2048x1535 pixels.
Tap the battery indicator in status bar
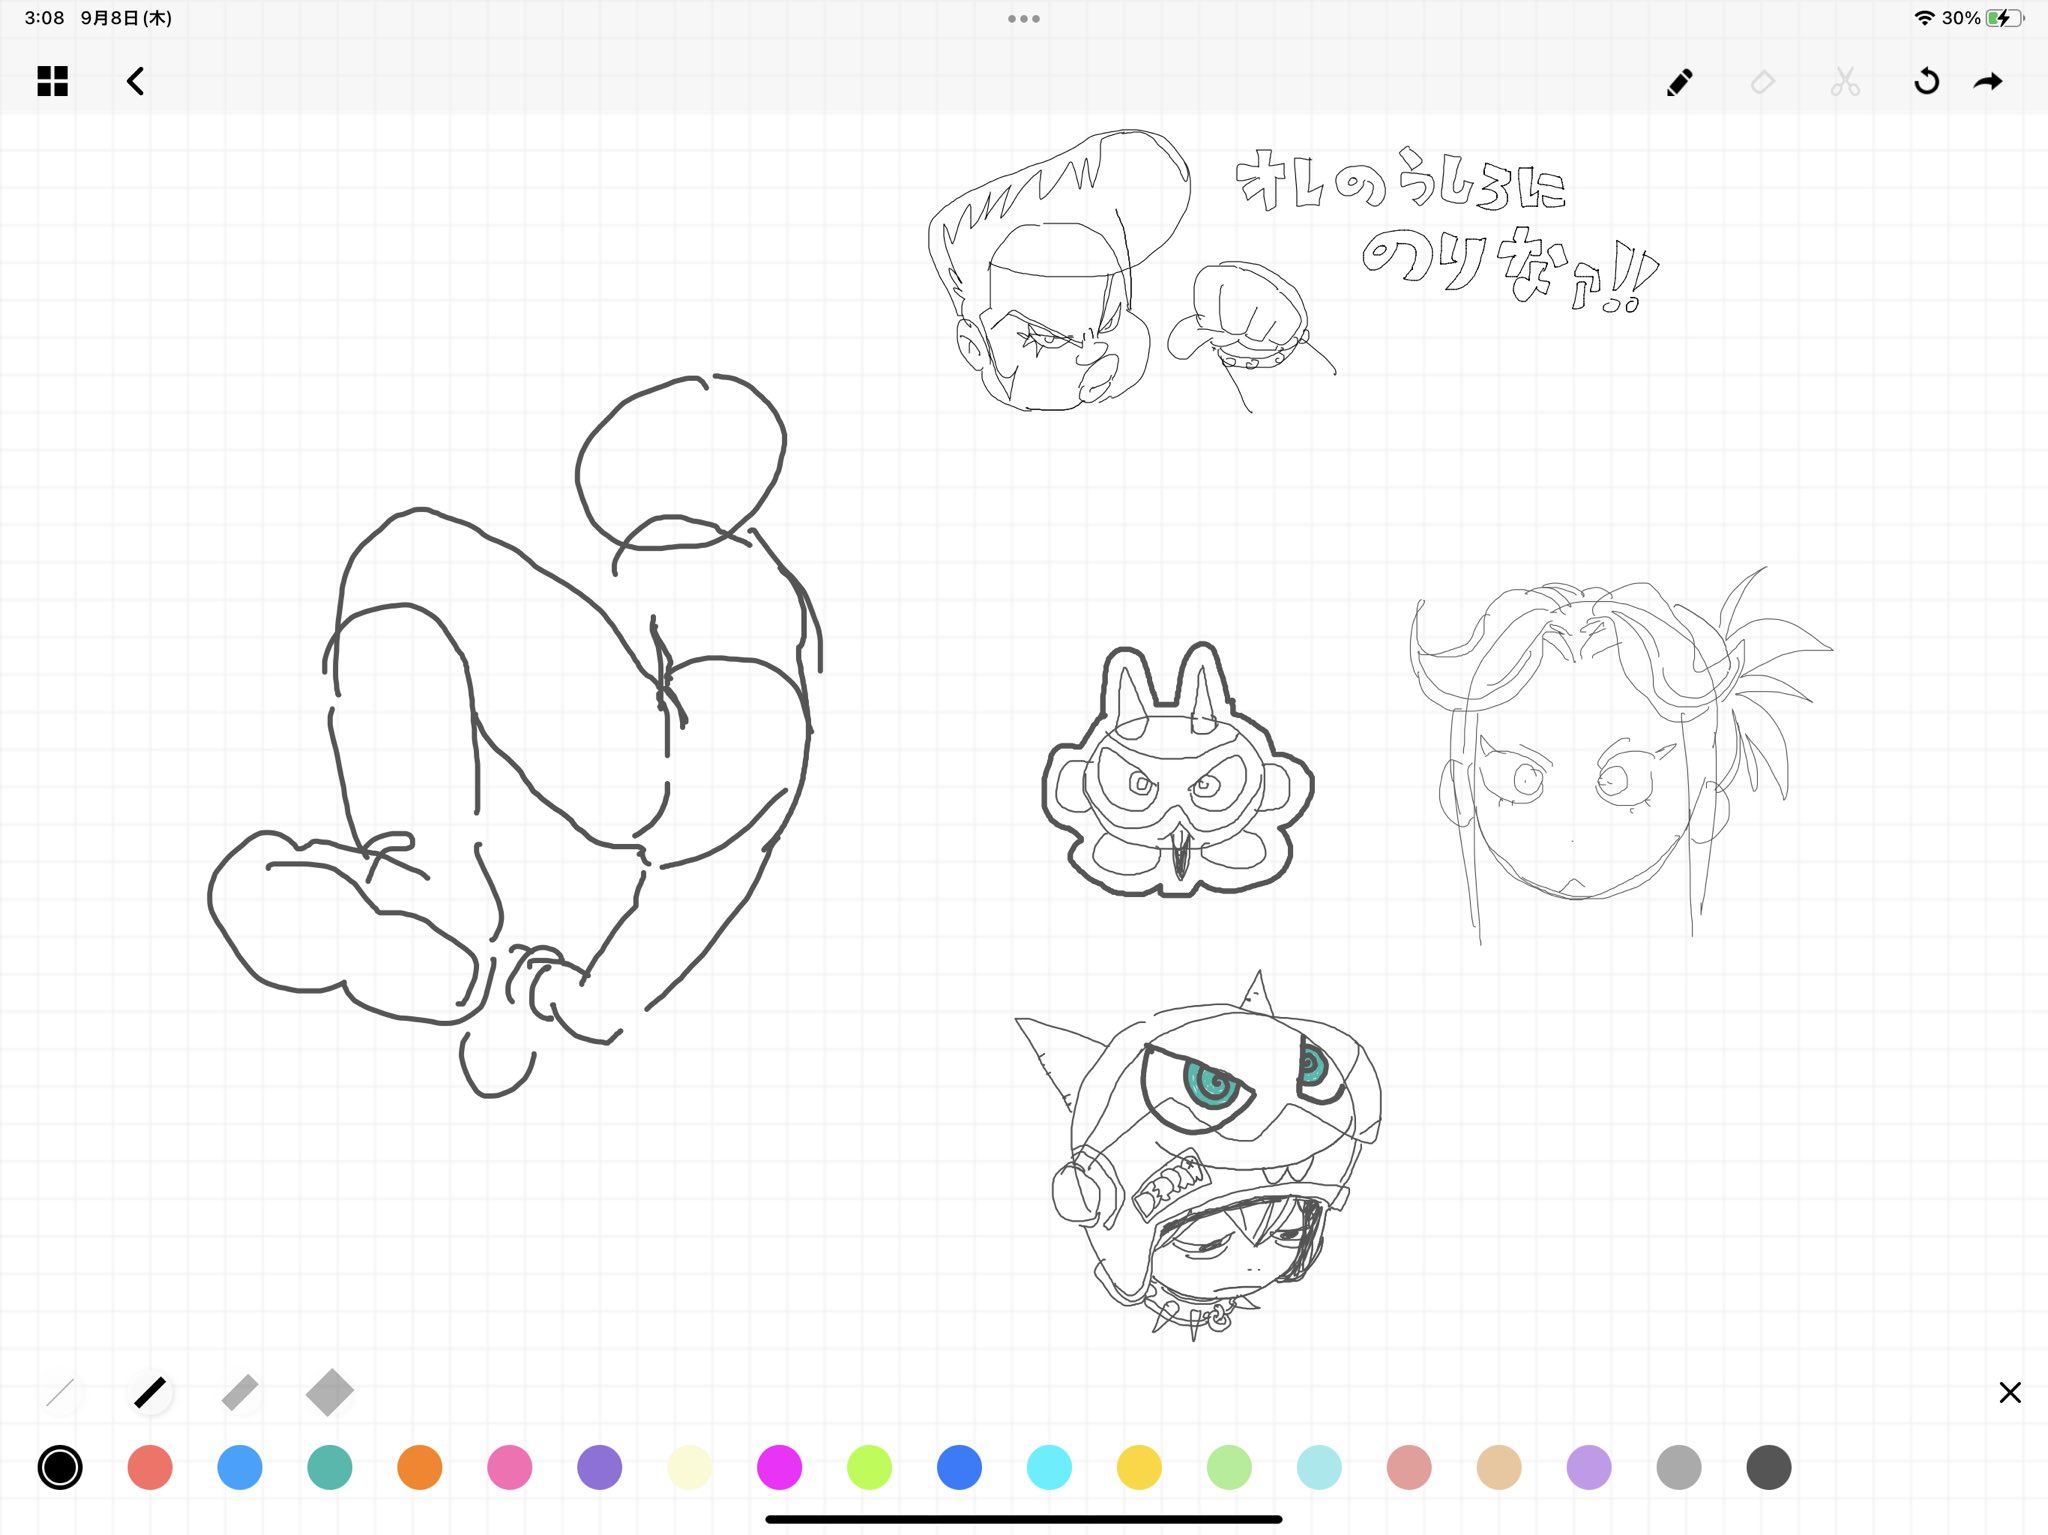[x=2004, y=18]
